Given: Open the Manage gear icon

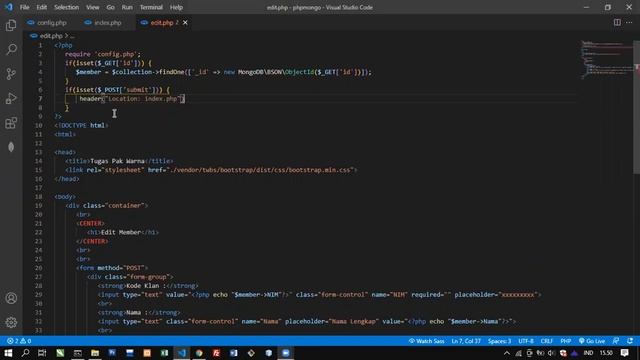Looking at the screenshot, I should tap(11, 322).
